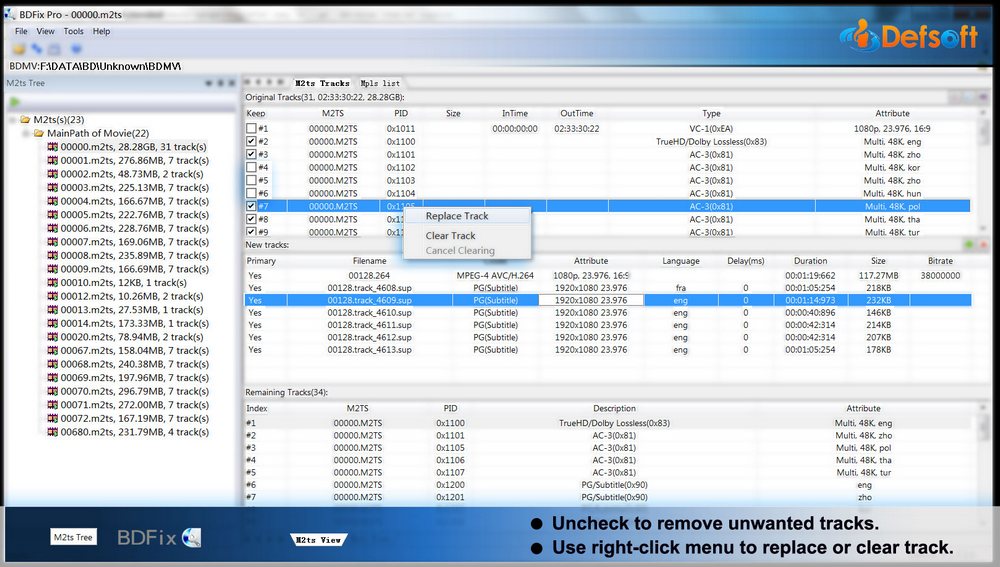1000x567 pixels.
Task: Uncheck the Keep checkbox for track #2
Action: click(x=251, y=142)
